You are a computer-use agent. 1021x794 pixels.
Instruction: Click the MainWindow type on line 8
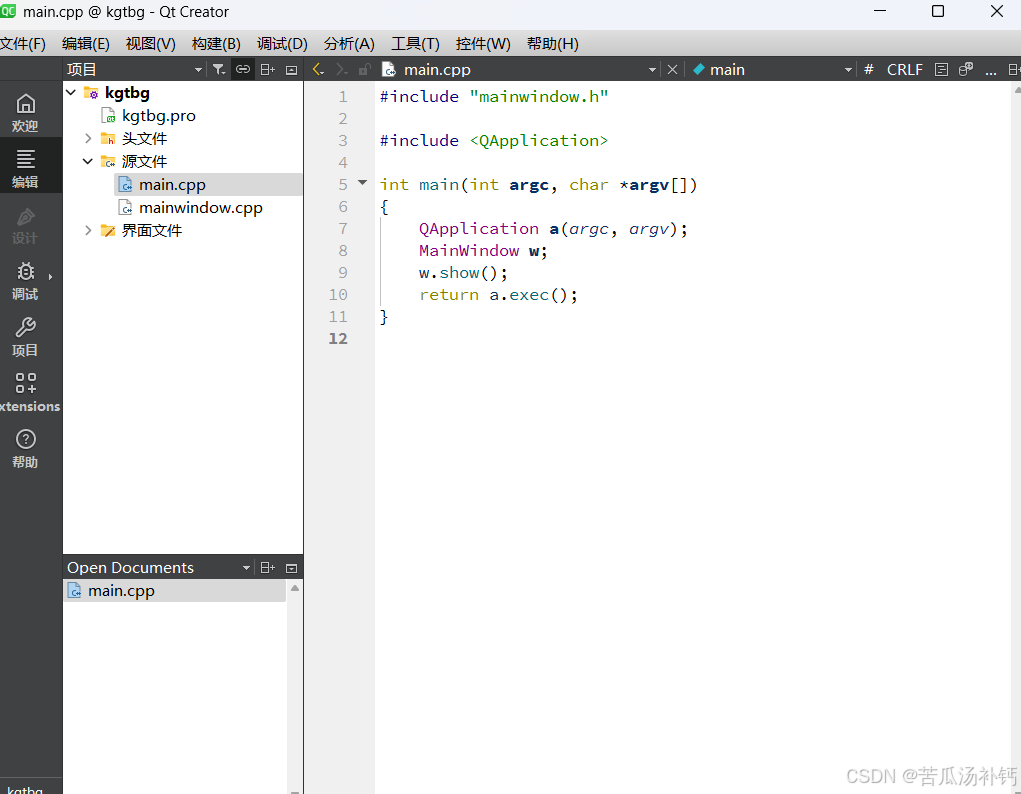(x=469, y=251)
